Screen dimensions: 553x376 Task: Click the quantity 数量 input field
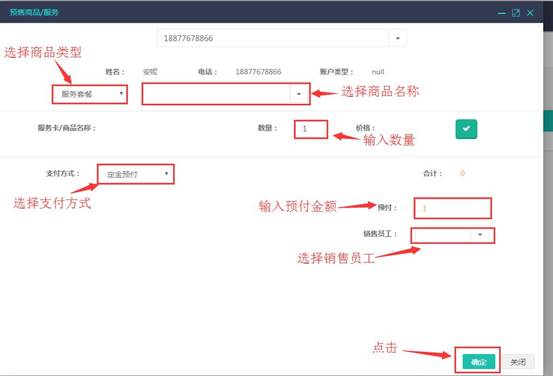(x=311, y=129)
